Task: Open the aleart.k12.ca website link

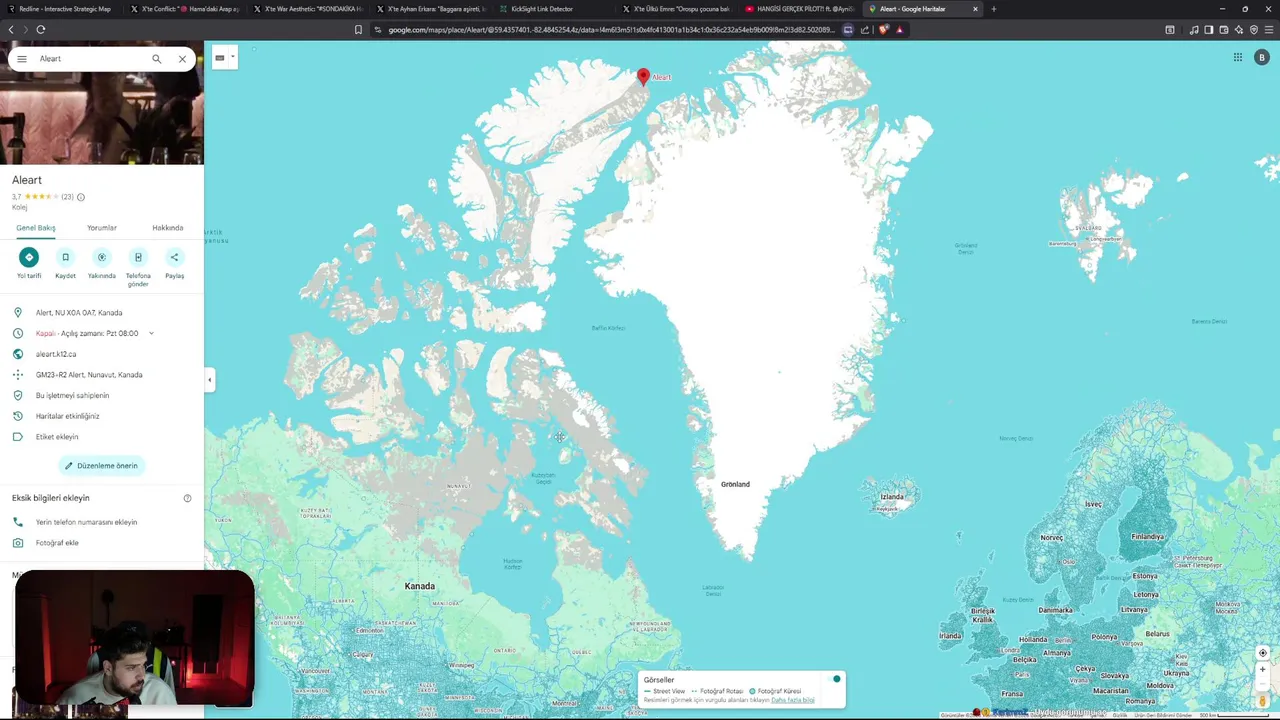Action: pyautogui.click(x=56, y=354)
